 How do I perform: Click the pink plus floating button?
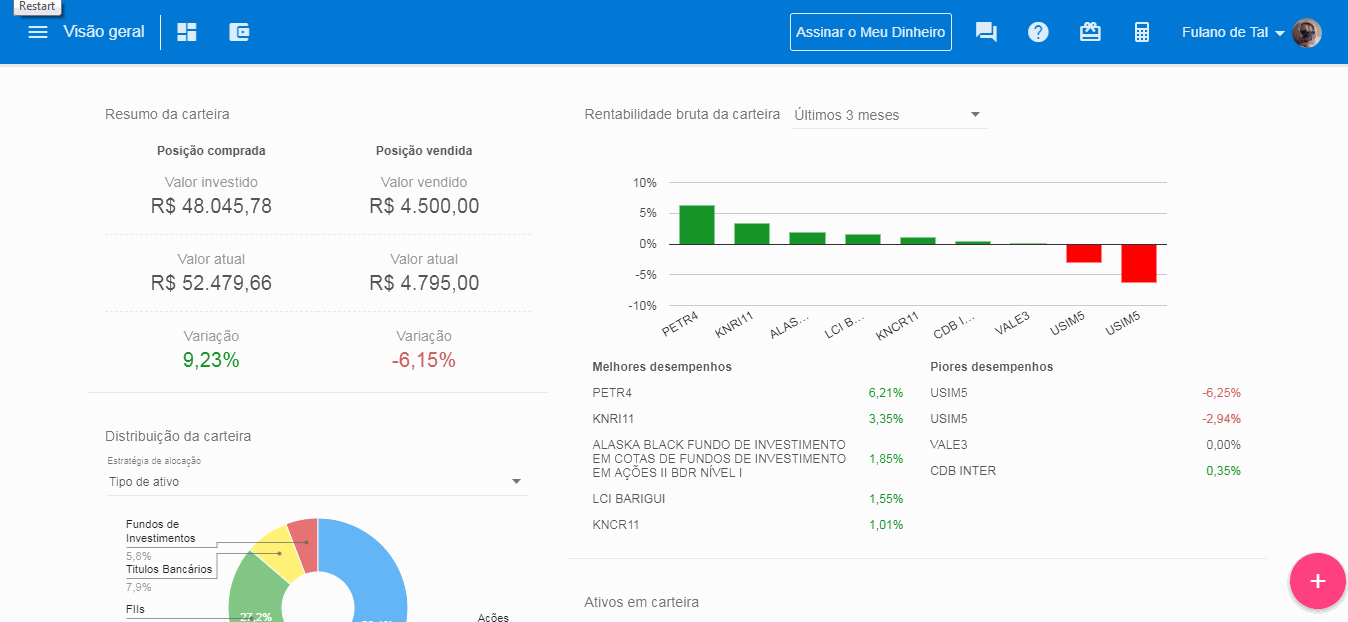tap(1317, 581)
